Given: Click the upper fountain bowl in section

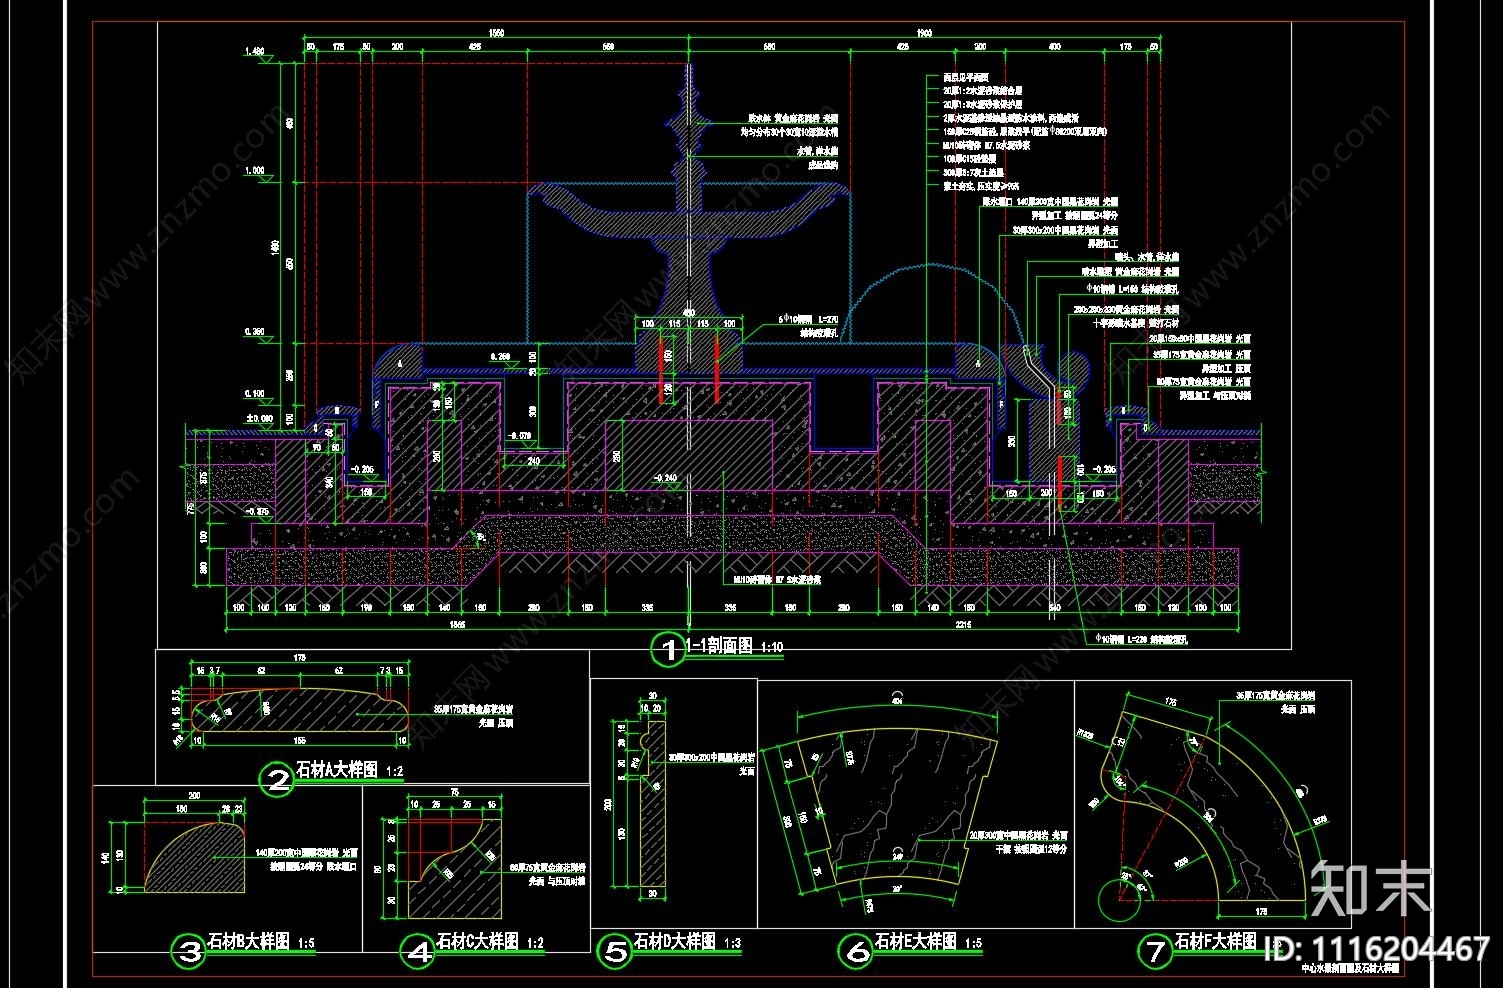Looking at the screenshot, I should coord(687,210).
